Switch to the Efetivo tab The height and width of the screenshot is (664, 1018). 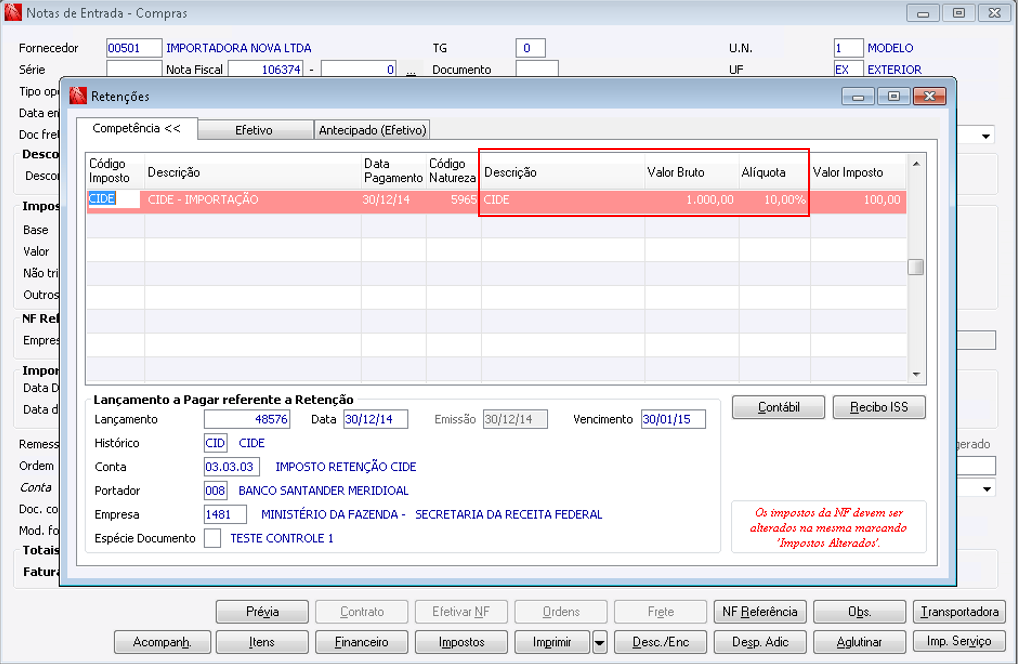pos(254,130)
